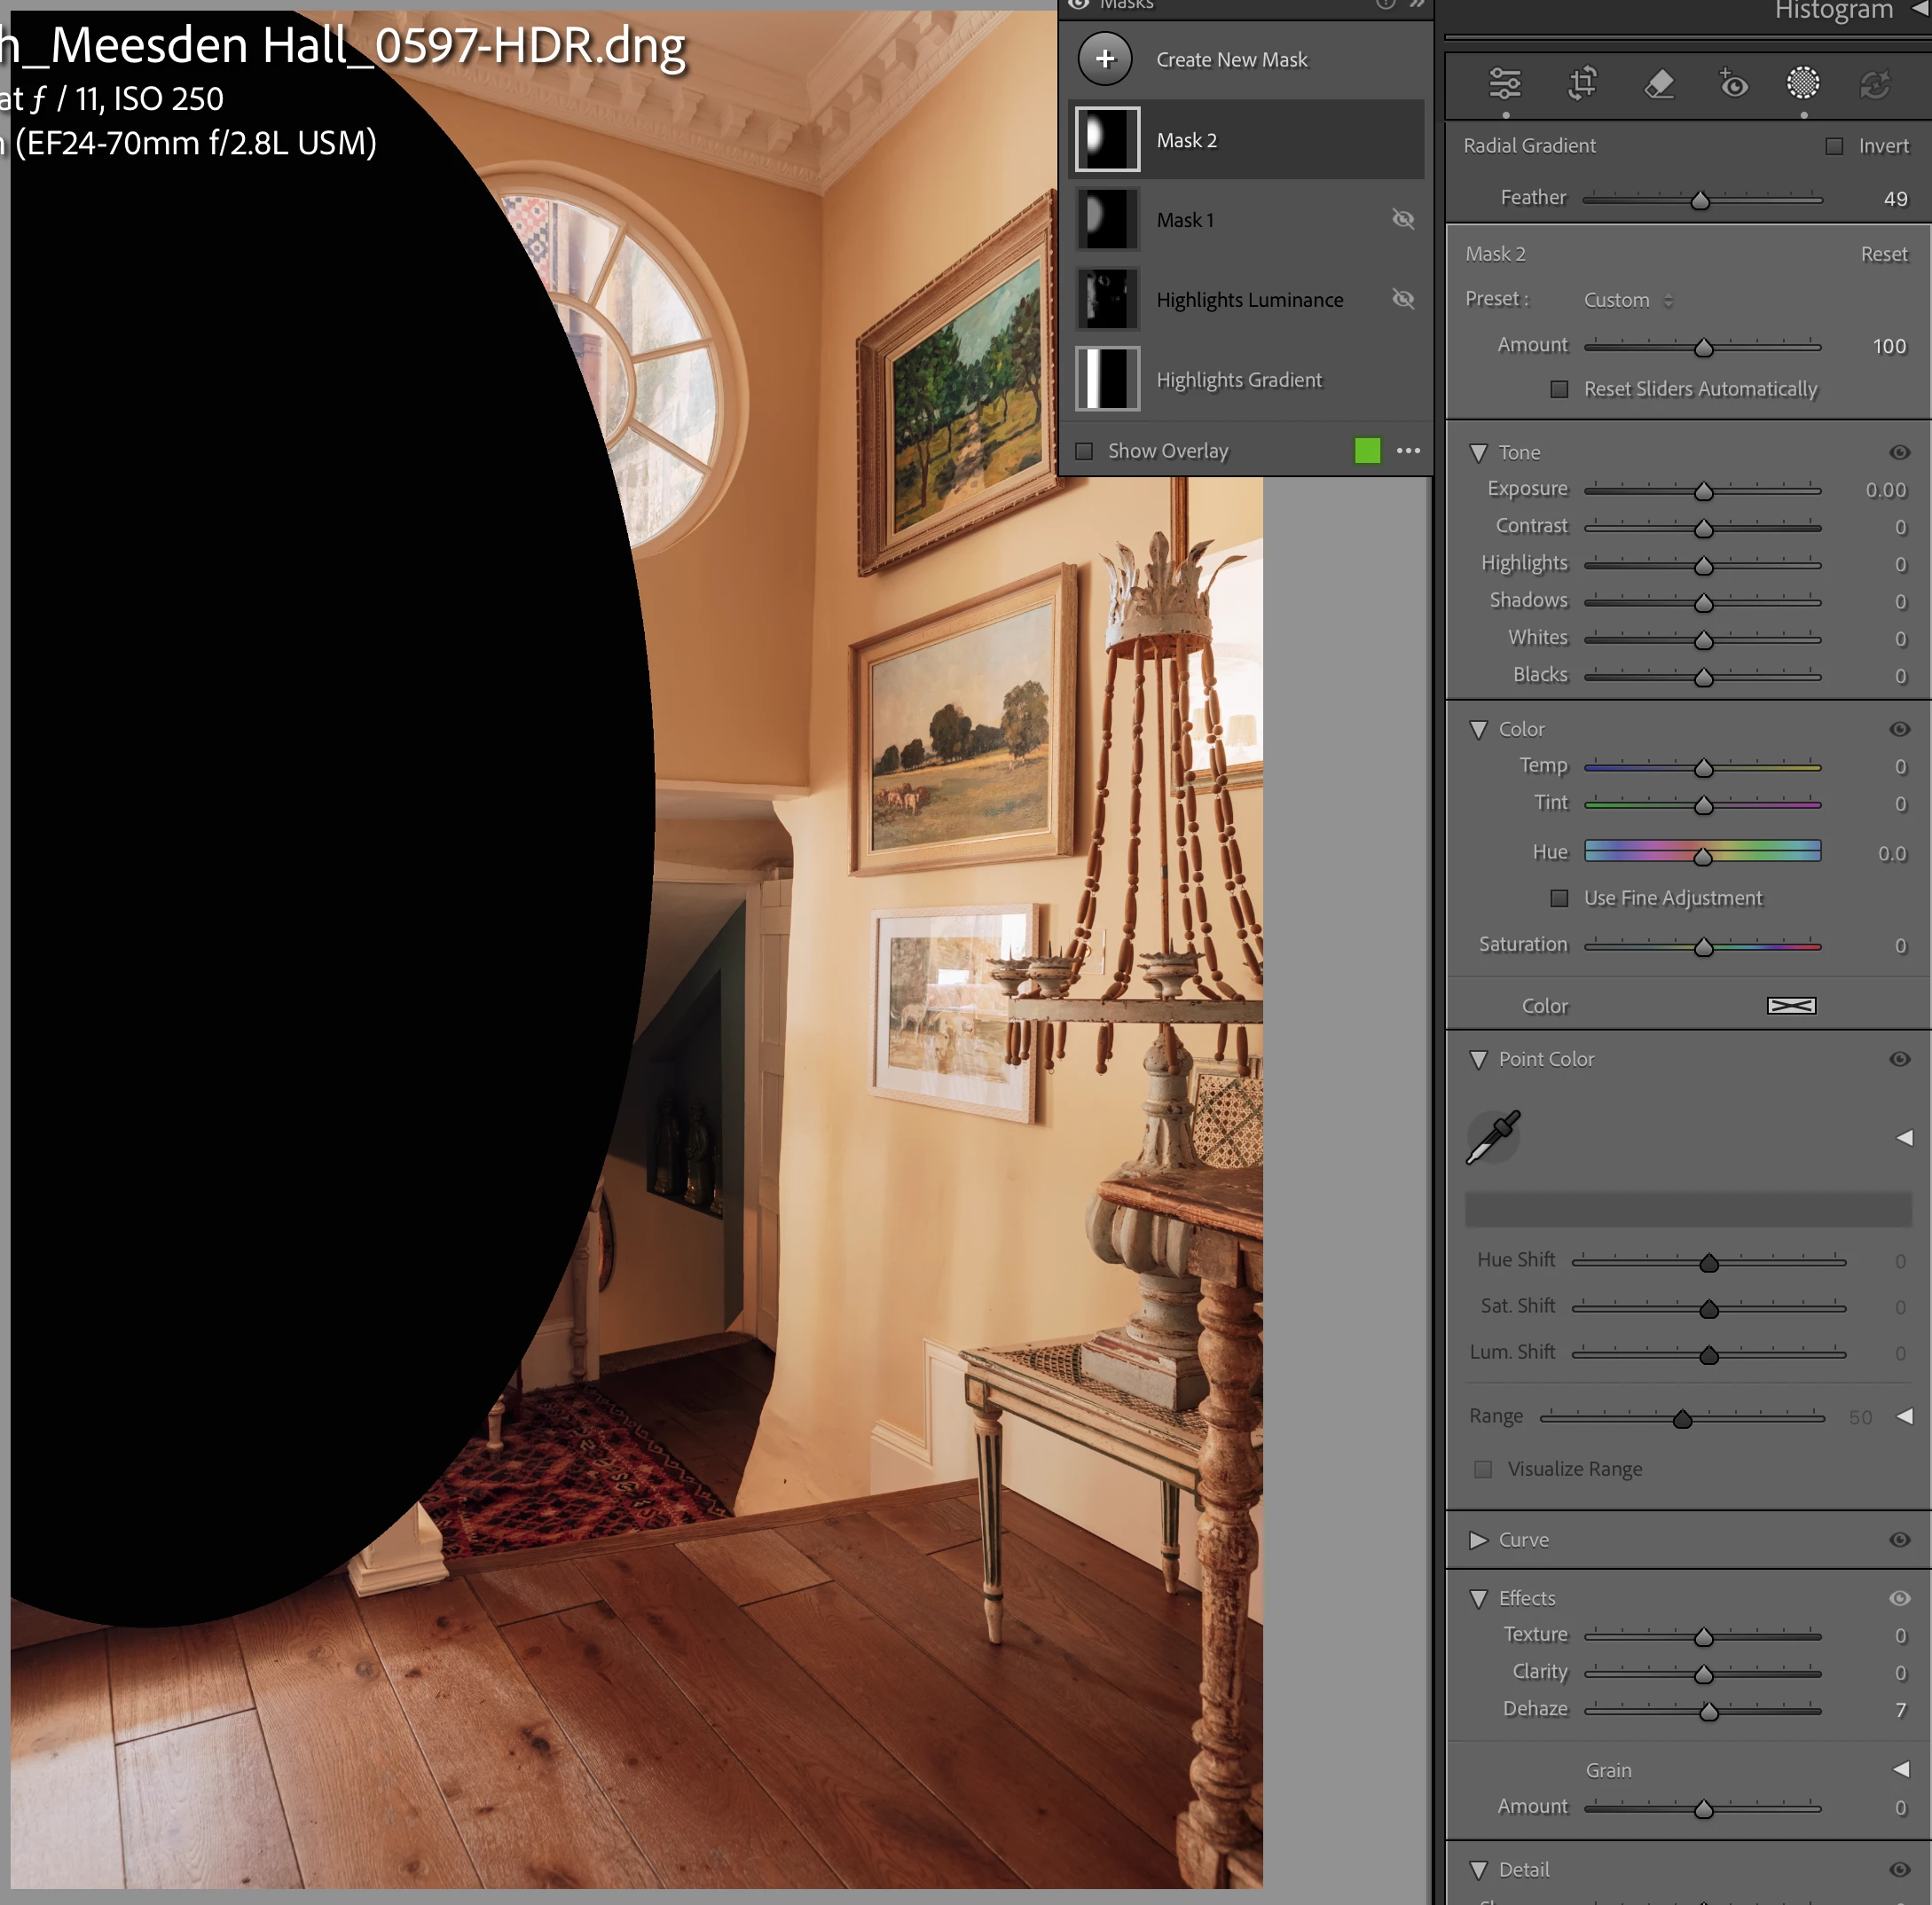Select the Red Eye correction tool
The width and height of the screenshot is (1932, 1905).
[x=1733, y=84]
